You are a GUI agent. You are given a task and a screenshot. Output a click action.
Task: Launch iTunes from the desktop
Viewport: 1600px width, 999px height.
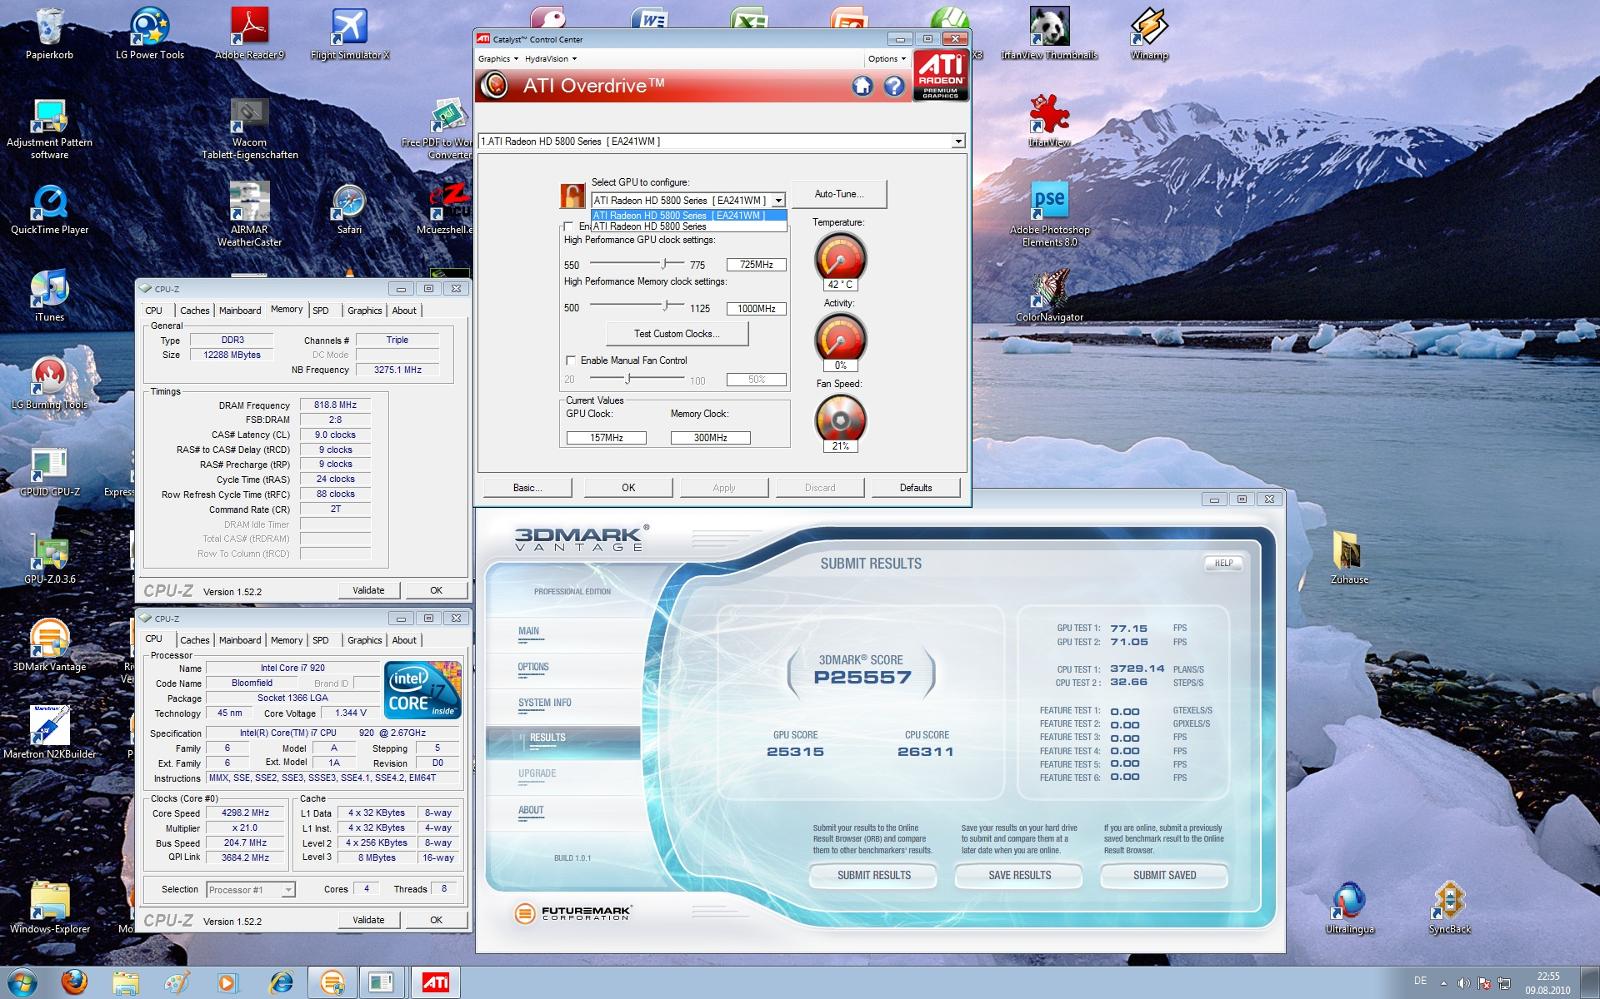point(49,297)
